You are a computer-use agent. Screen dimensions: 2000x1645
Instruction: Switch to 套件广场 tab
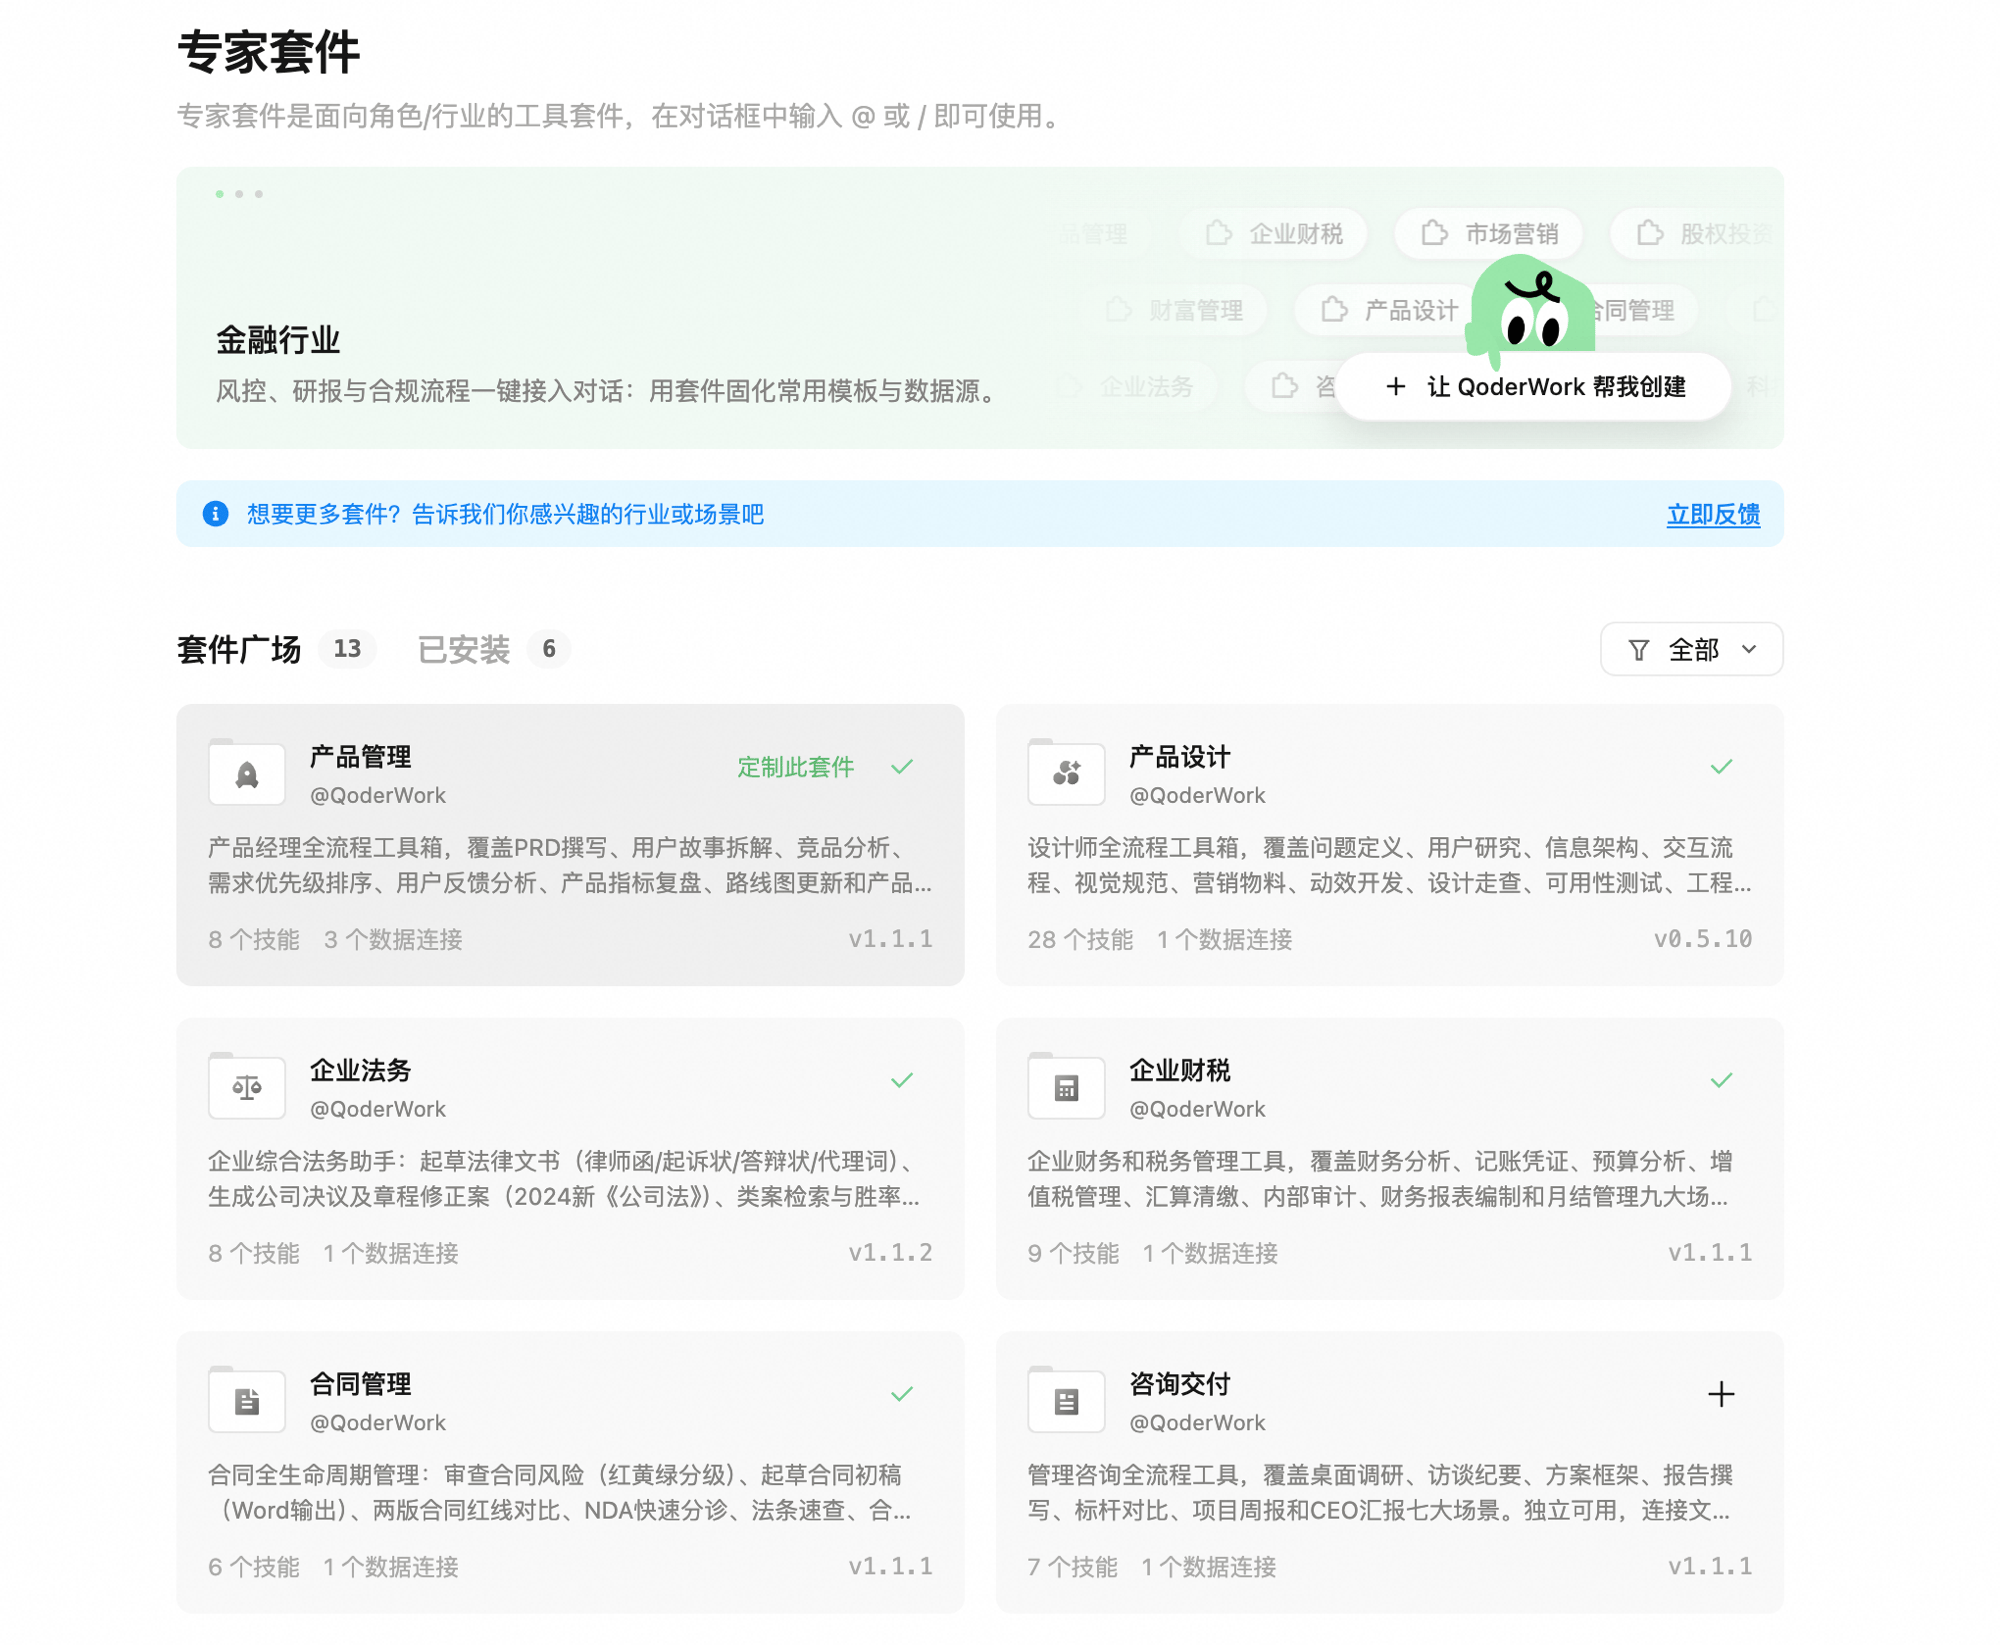point(239,650)
